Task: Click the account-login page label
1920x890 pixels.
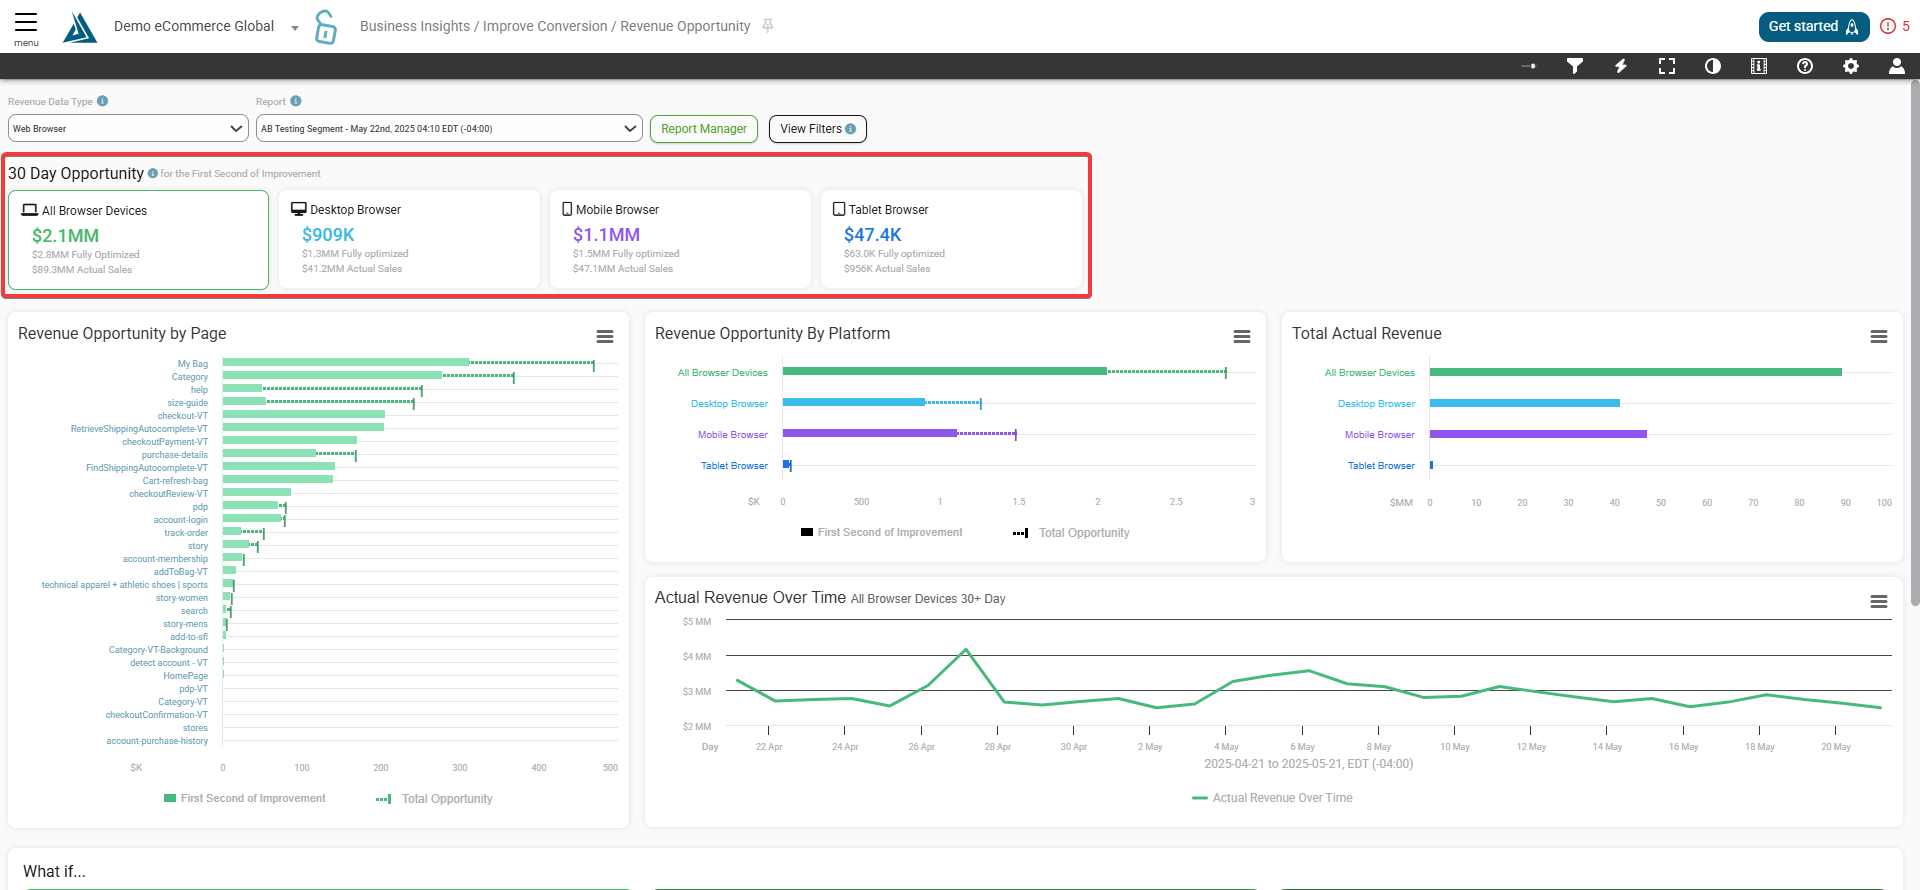Action: tap(181, 520)
